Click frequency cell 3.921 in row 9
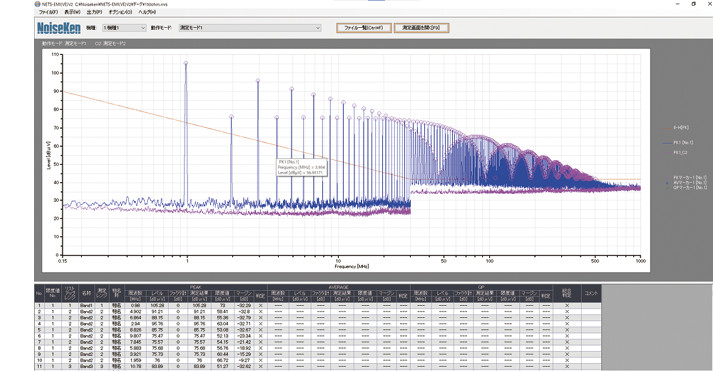713x371 pixels. 135,354
